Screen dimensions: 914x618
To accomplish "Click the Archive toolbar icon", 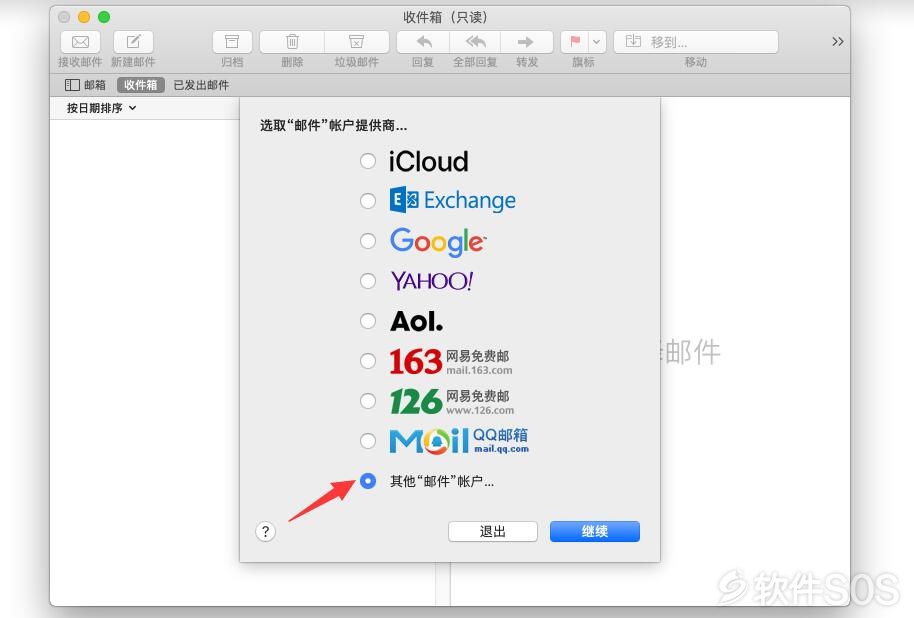I will 232,42.
